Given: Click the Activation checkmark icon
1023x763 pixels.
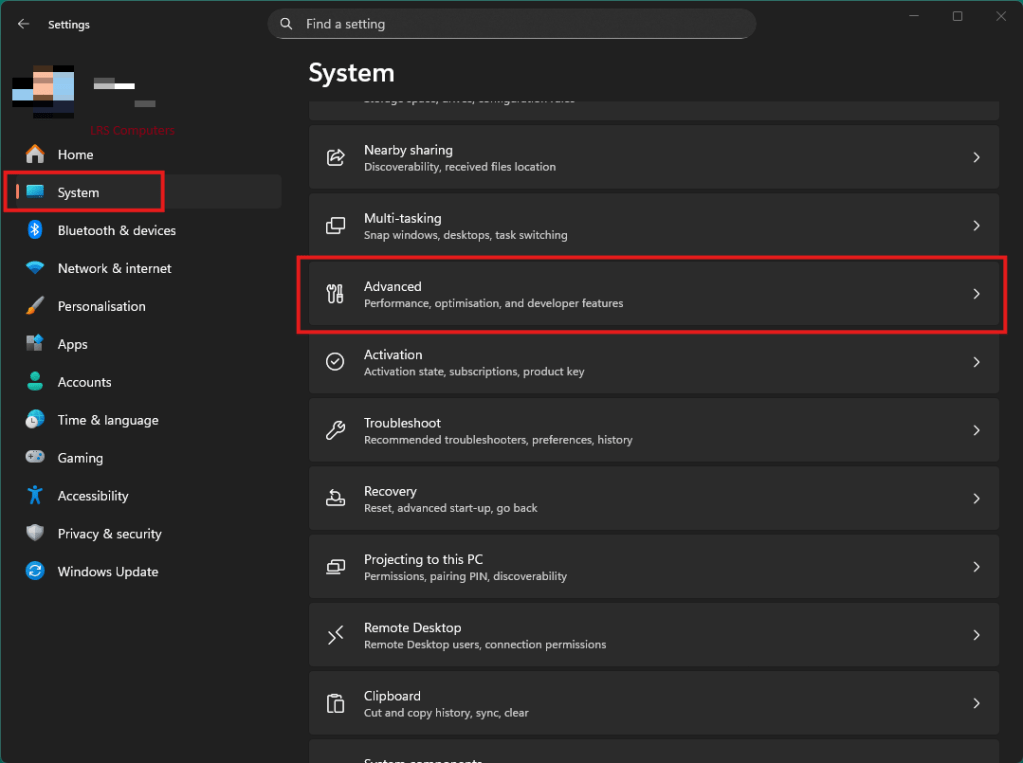Looking at the screenshot, I should 336,362.
